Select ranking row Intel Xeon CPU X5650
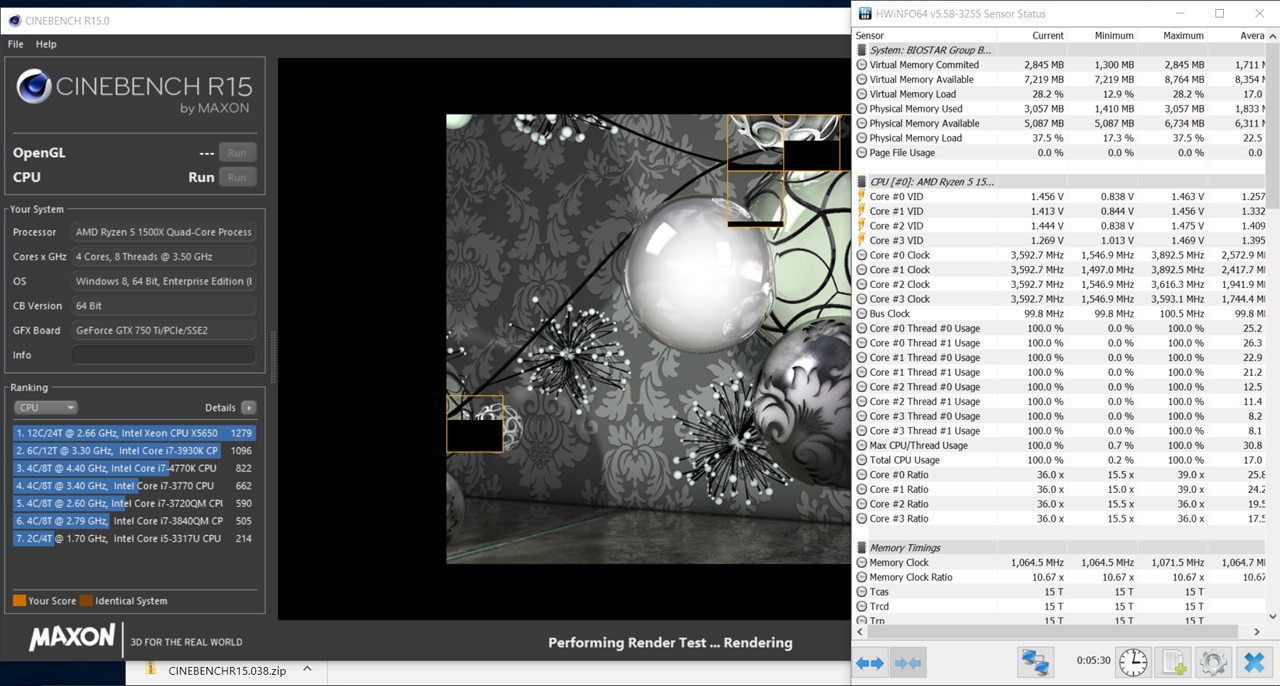The image size is (1280, 686). pos(134,433)
